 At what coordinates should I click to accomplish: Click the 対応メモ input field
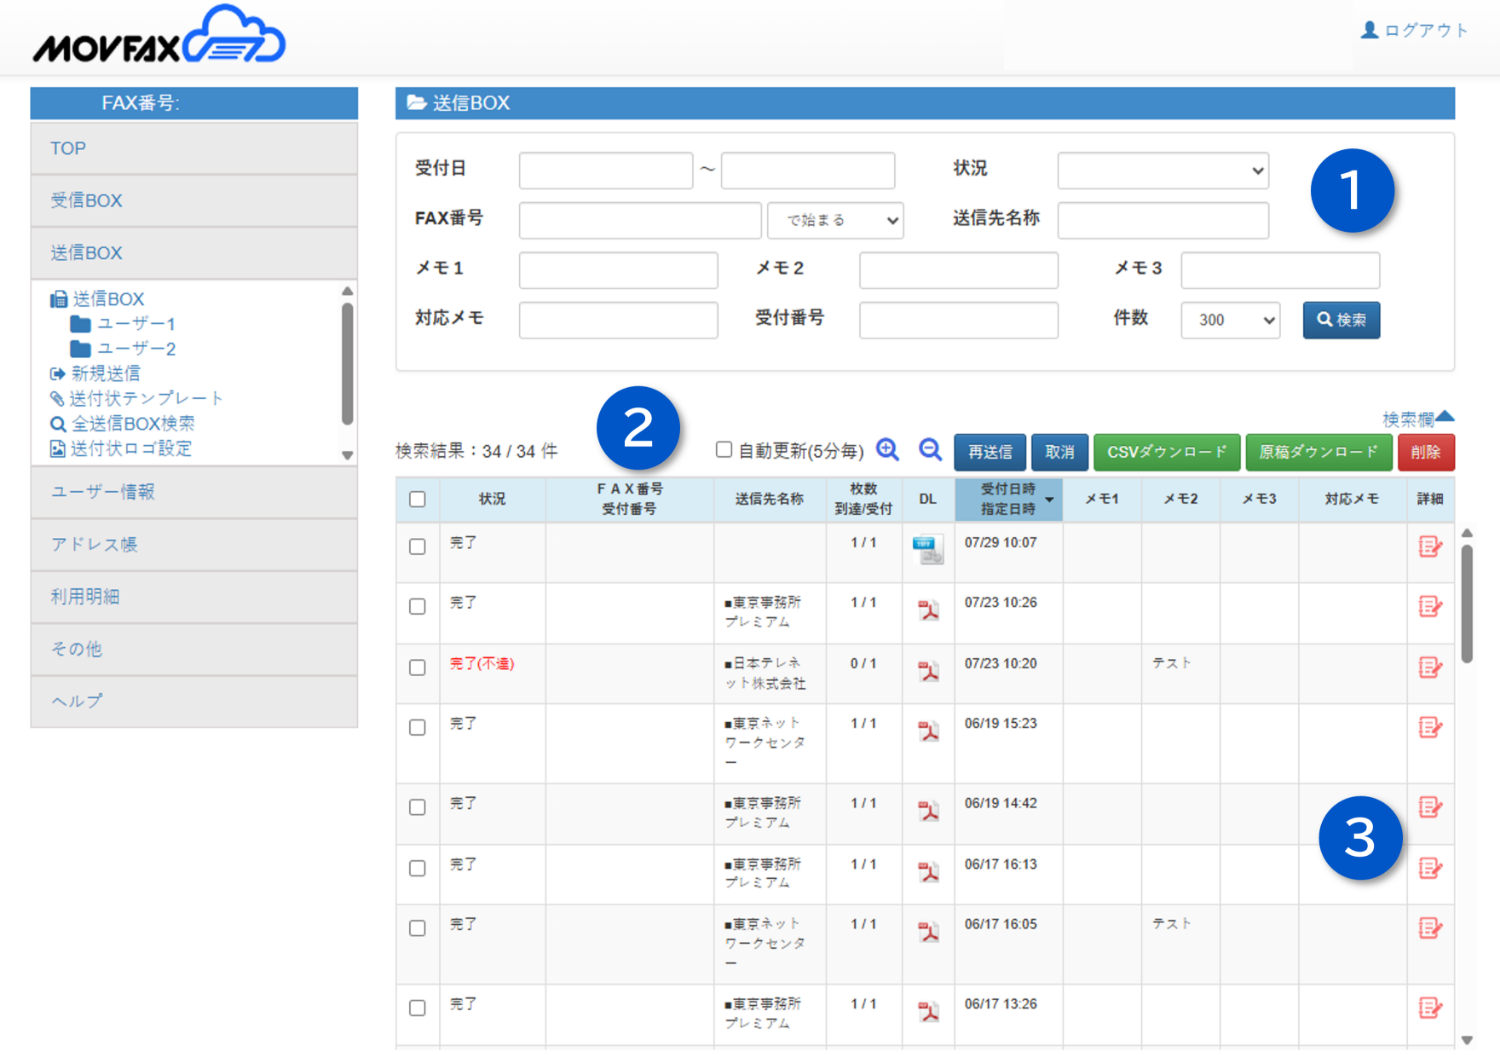[618, 320]
